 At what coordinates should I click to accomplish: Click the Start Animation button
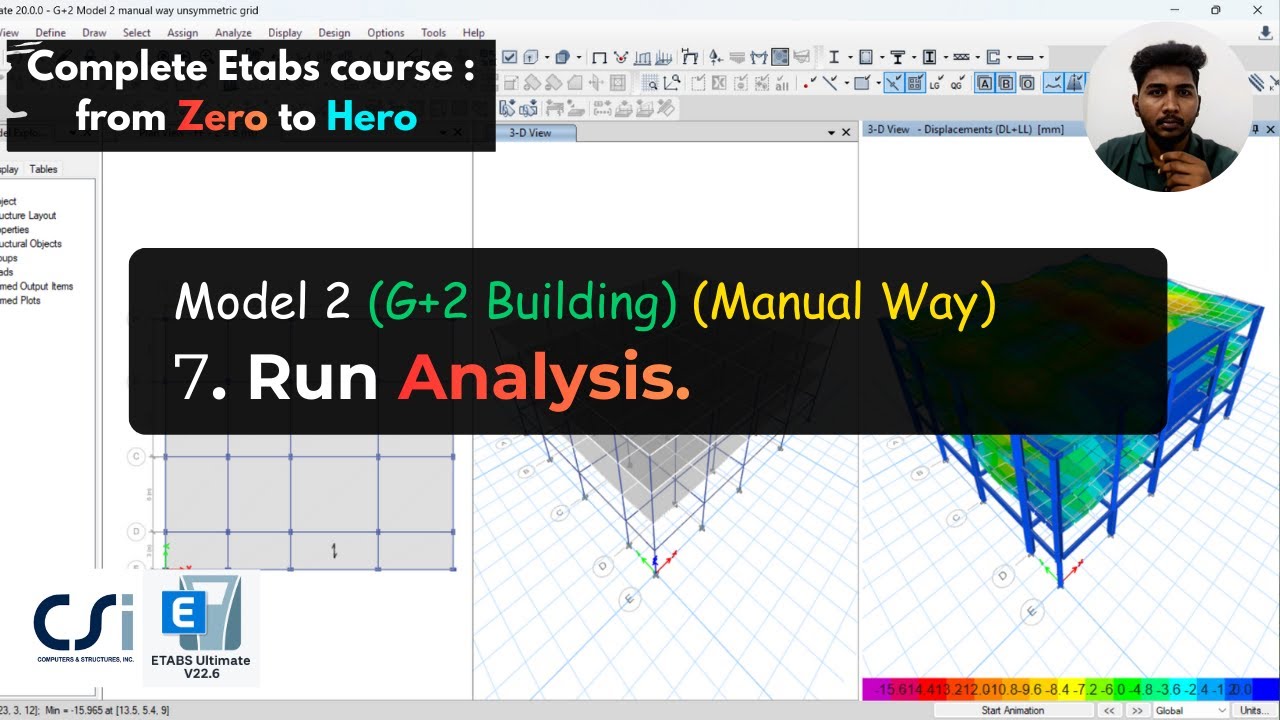(x=1012, y=710)
